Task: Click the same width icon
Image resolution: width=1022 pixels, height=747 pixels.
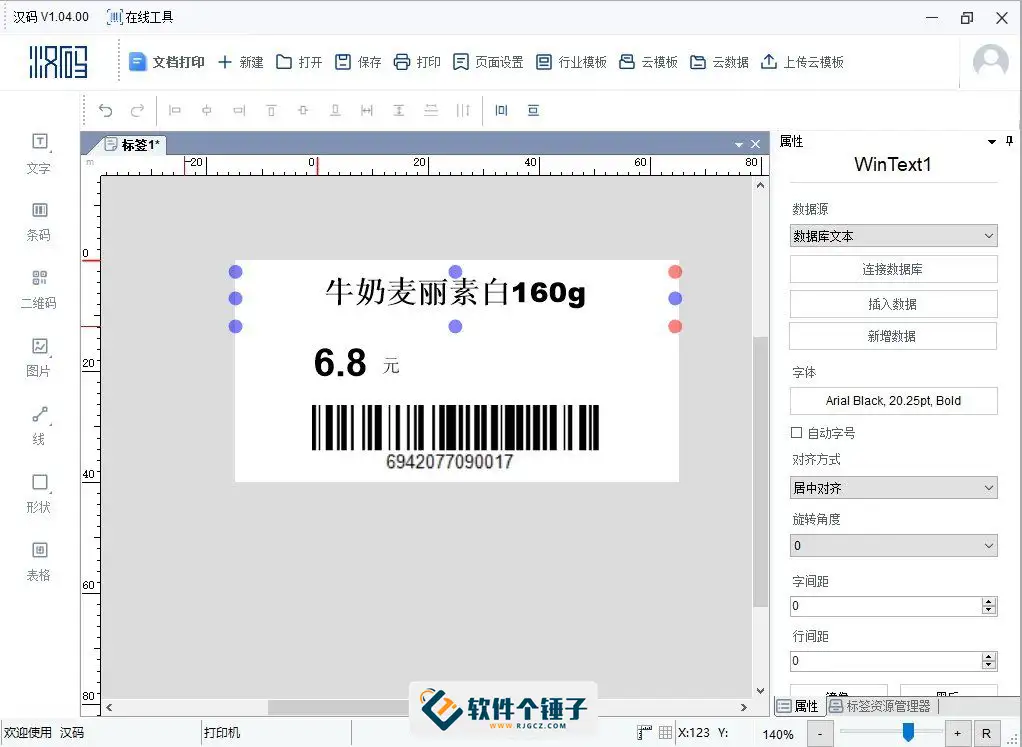Action: (x=367, y=110)
